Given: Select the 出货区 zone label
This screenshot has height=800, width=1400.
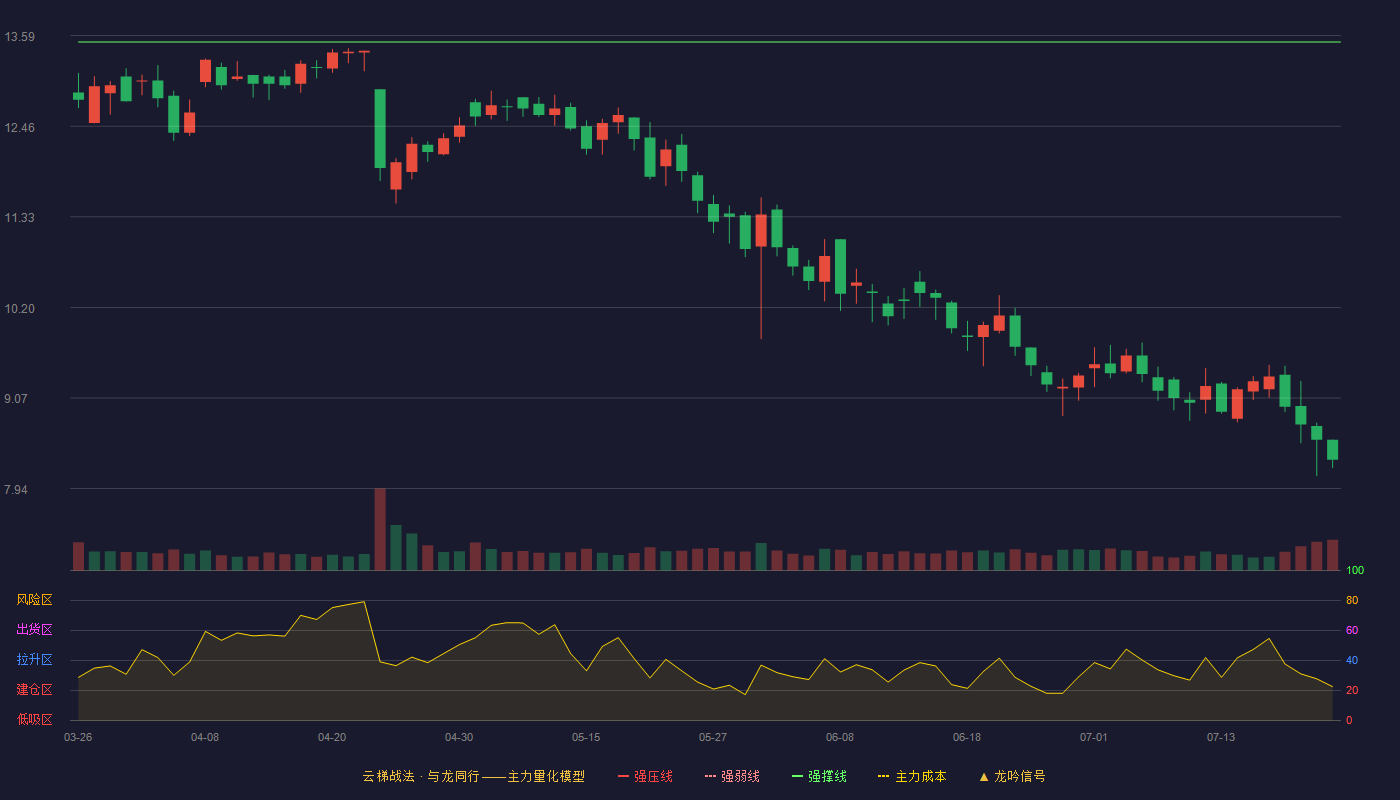Looking at the screenshot, I should tap(35, 630).
